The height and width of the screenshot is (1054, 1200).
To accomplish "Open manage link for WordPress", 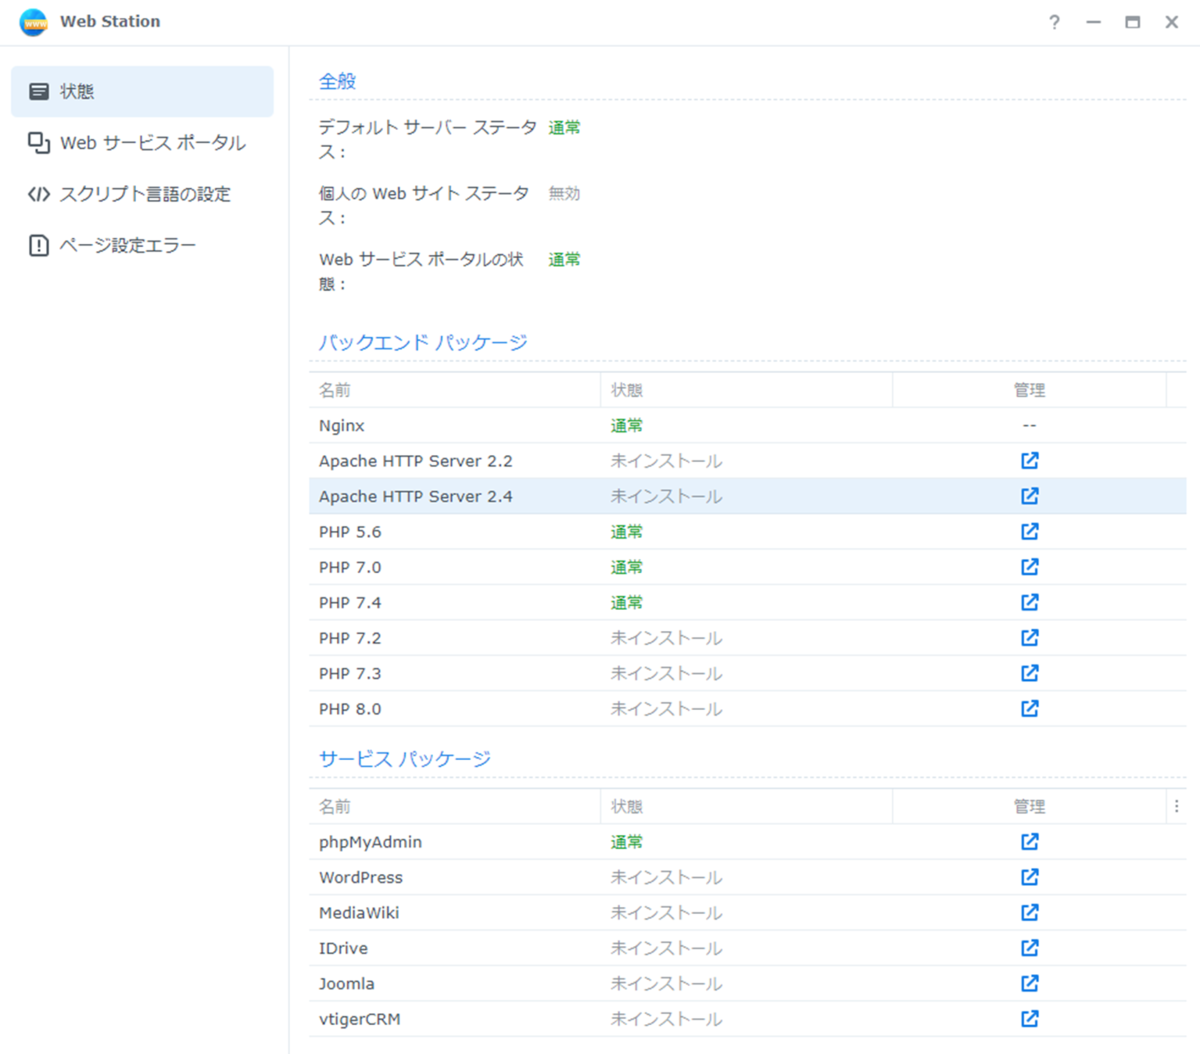I will (x=1029, y=877).
